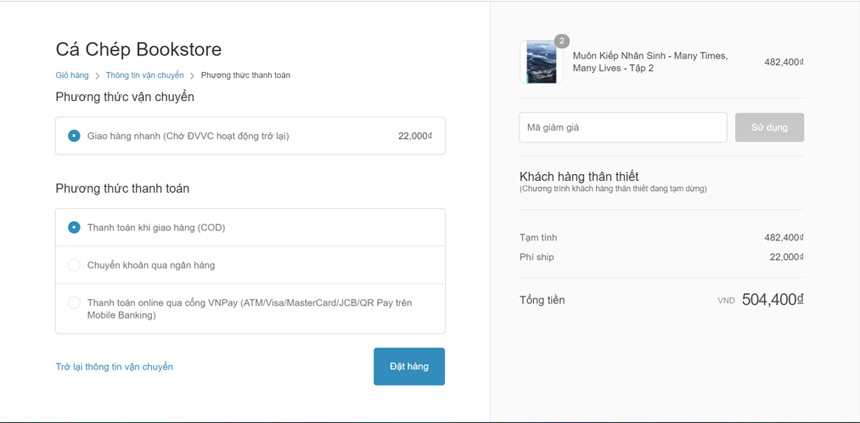Click the book cover thumbnail image
The width and height of the screenshot is (860, 423).
coord(541,62)
